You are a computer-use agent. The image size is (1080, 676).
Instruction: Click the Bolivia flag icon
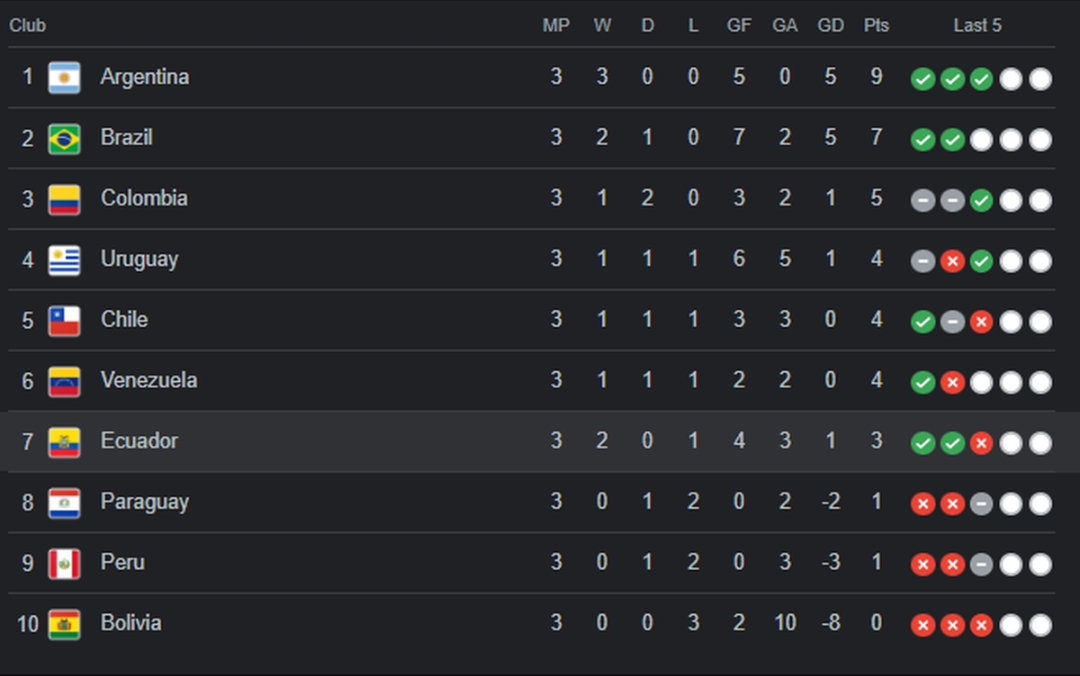pyautogui.click(x=64, y=624)
